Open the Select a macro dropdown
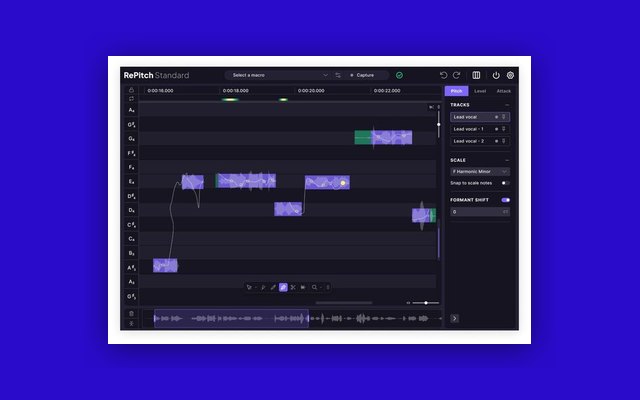 (278, 75)
